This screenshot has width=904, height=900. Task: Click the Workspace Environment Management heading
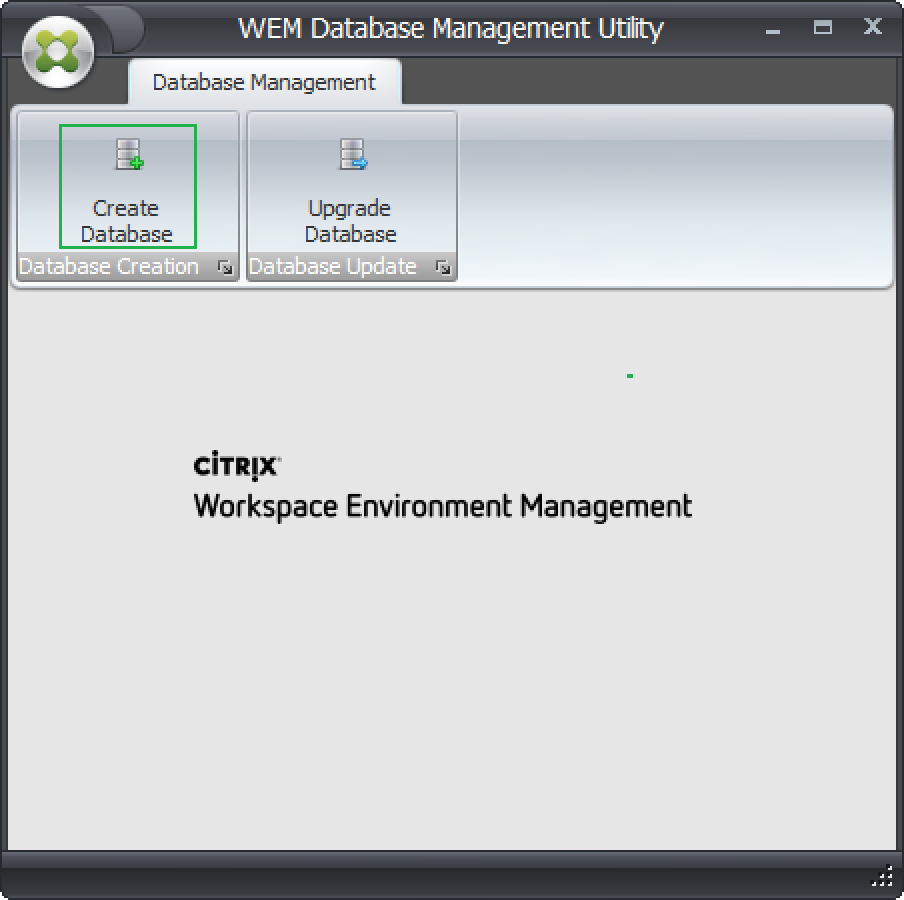(x=442, y=505)
